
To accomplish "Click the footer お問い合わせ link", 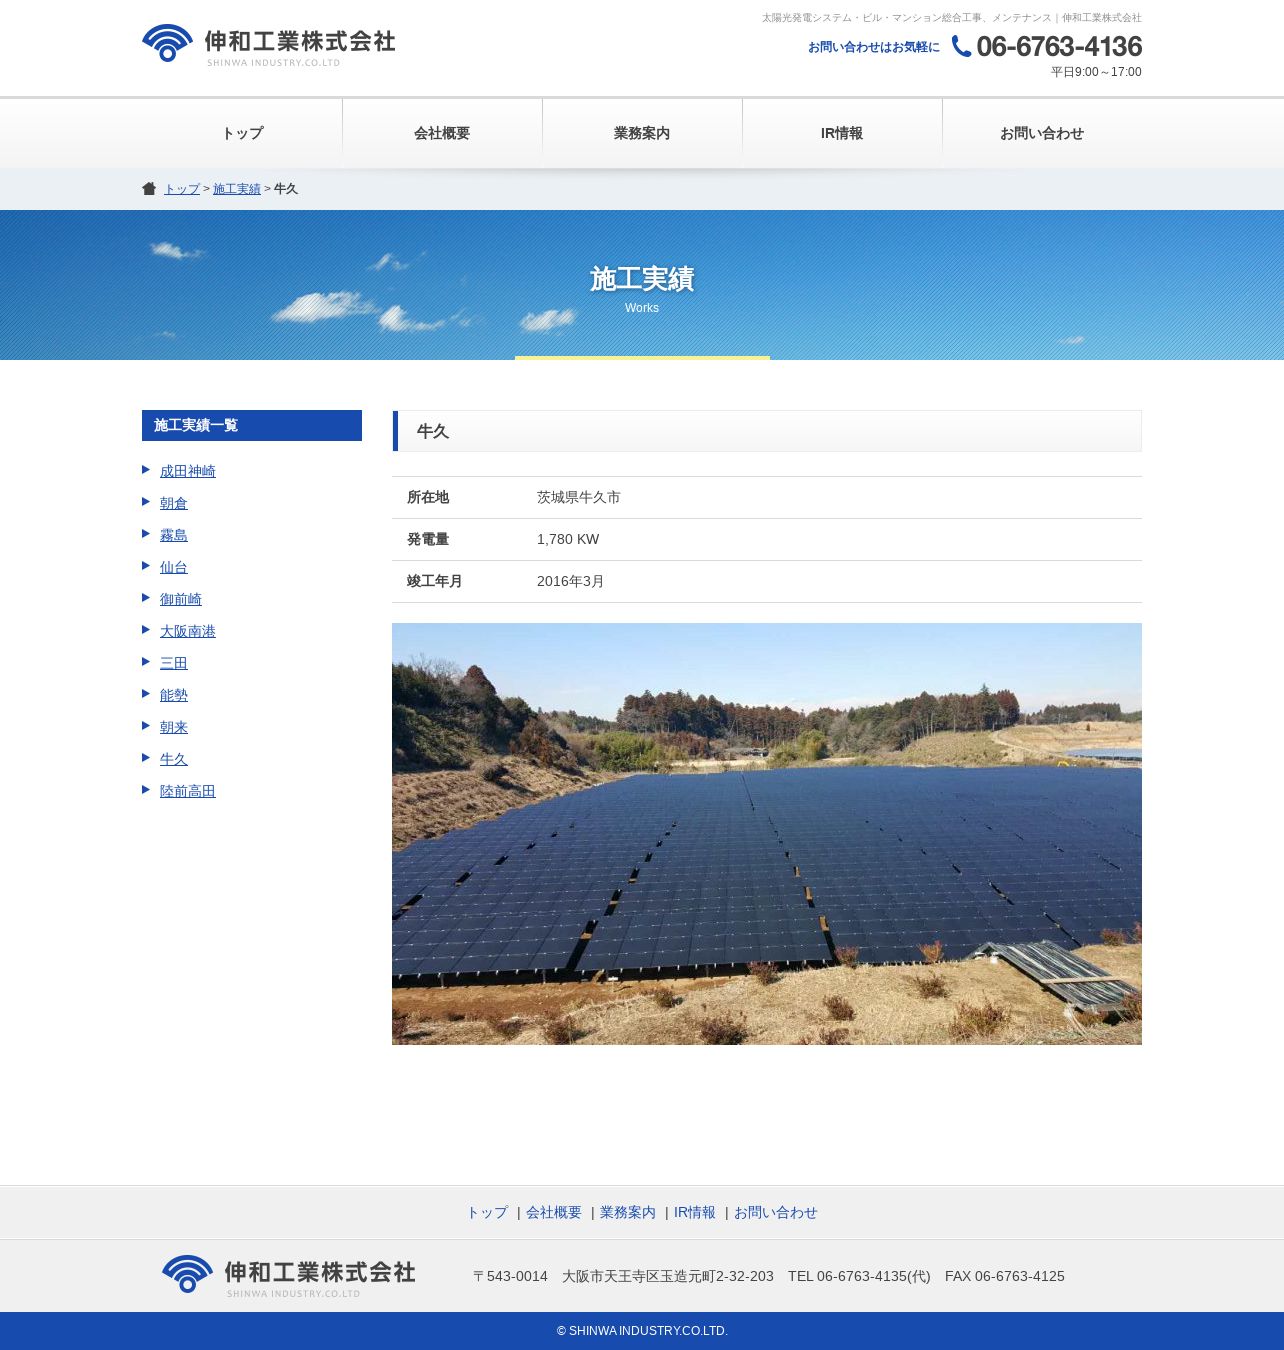I will 776,1212.
